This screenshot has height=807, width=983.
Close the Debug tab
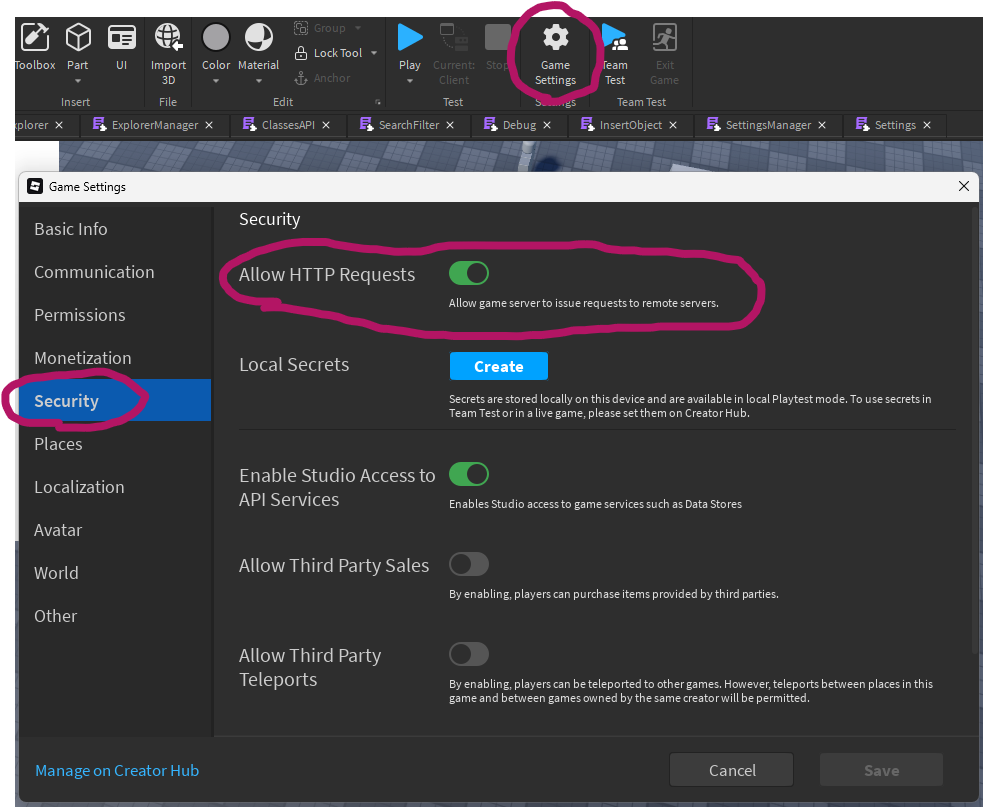coord(547,125)
